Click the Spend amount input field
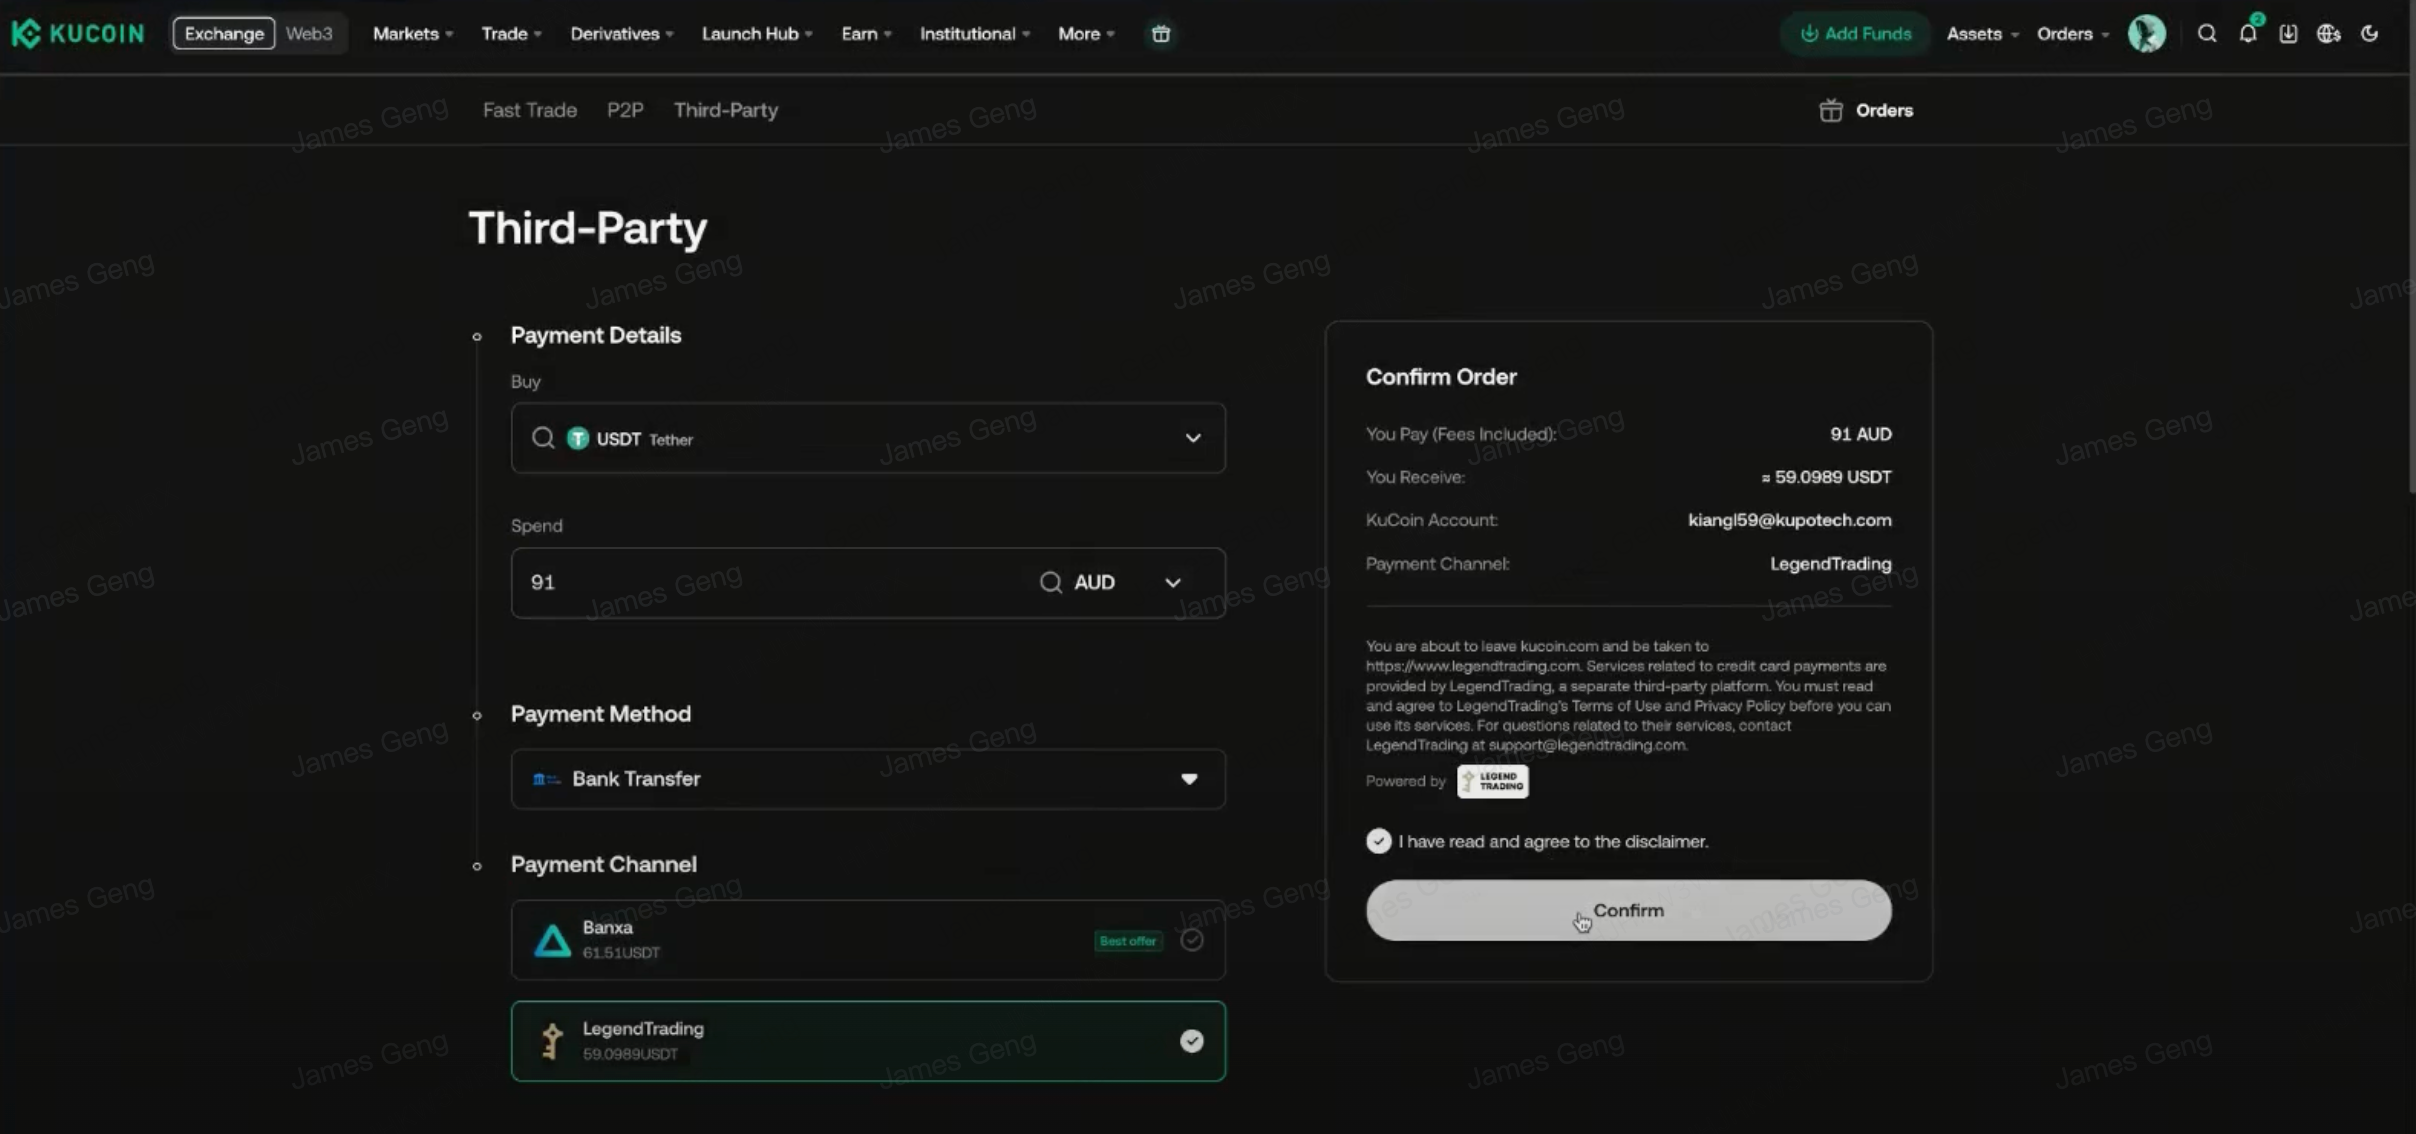Viewport: 2416px width, 1134px height. click(770, 582)
